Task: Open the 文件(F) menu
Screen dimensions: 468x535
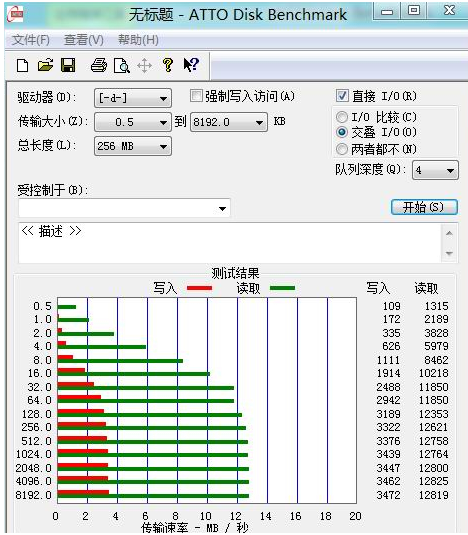Action: [x=31, y=40]
